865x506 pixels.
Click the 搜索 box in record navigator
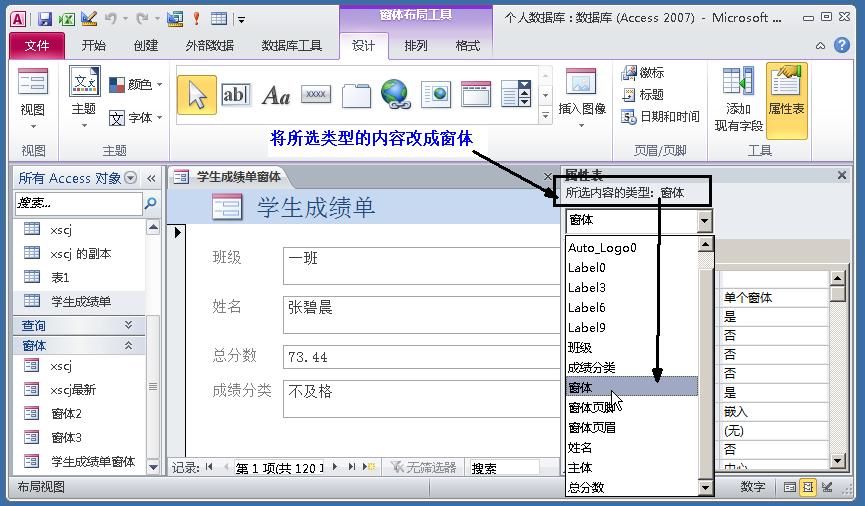(503, 467)
